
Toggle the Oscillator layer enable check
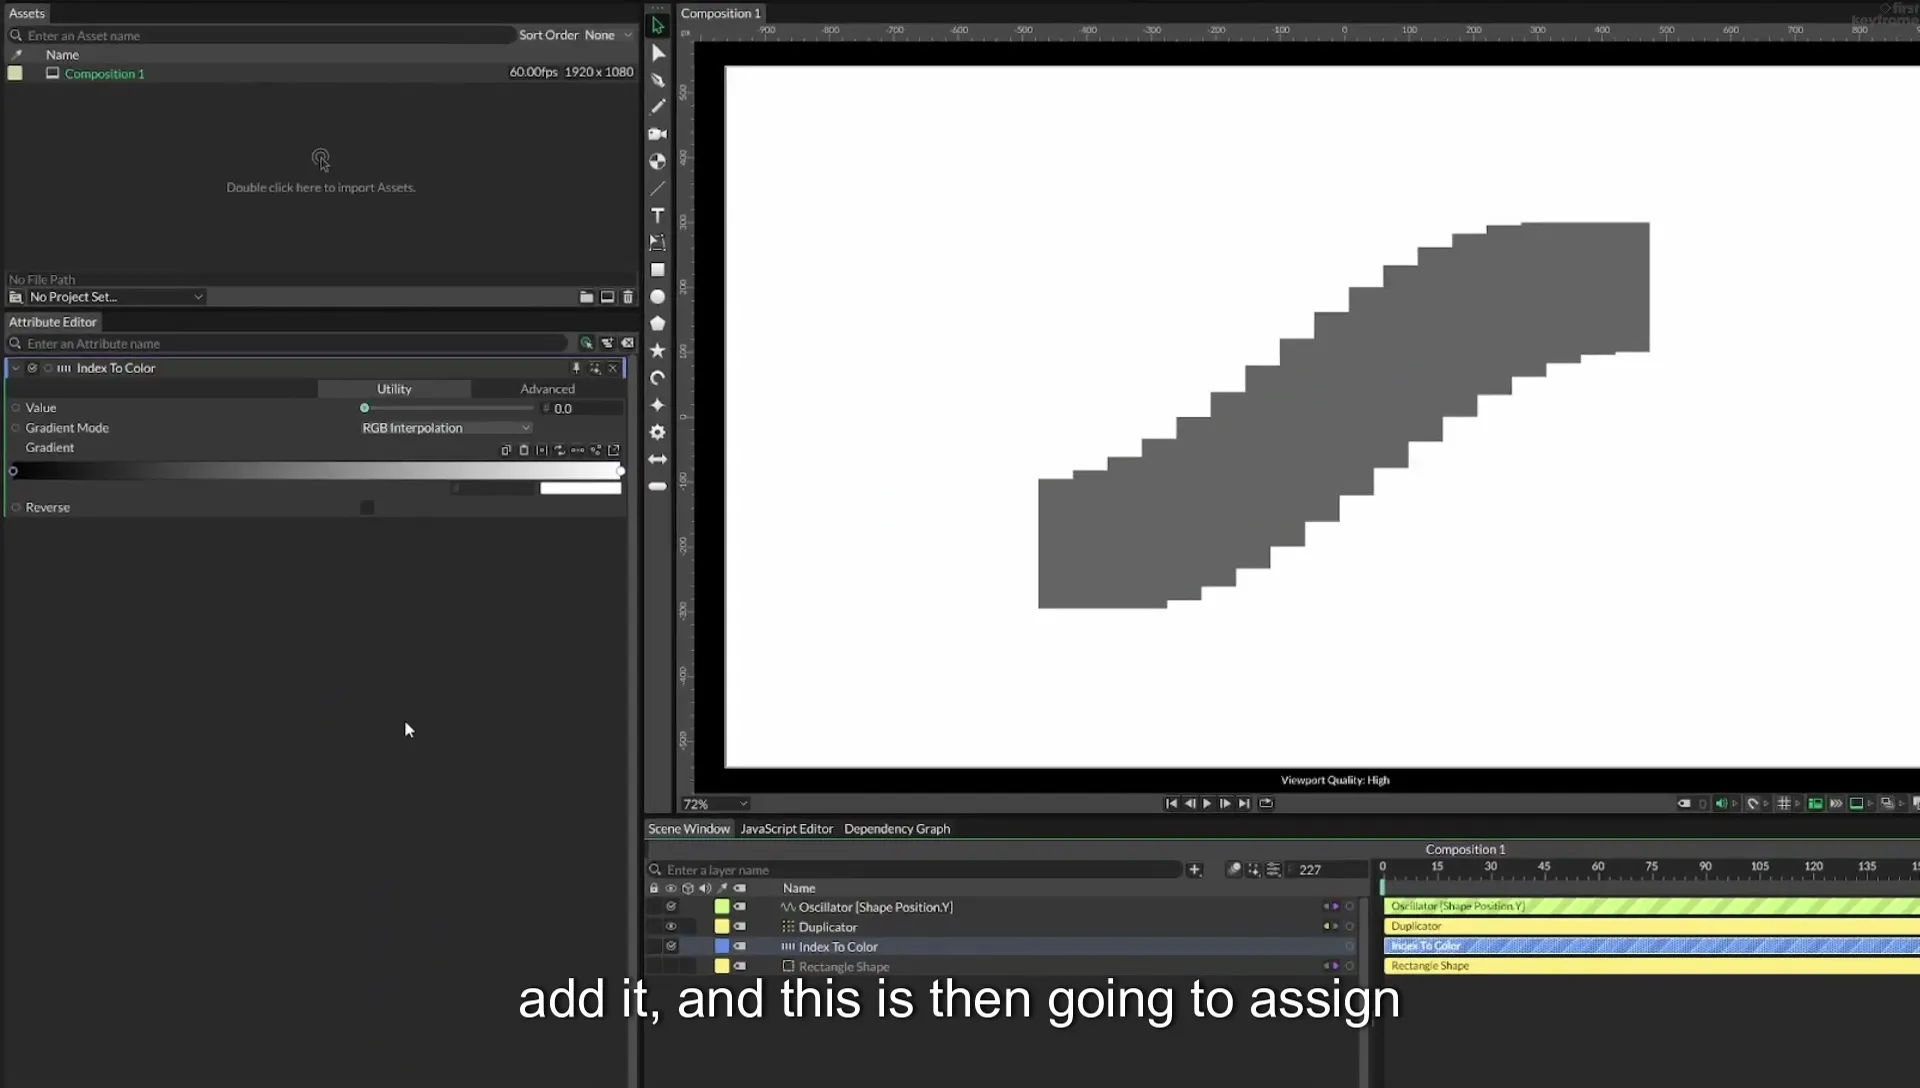tap(671, 907)
